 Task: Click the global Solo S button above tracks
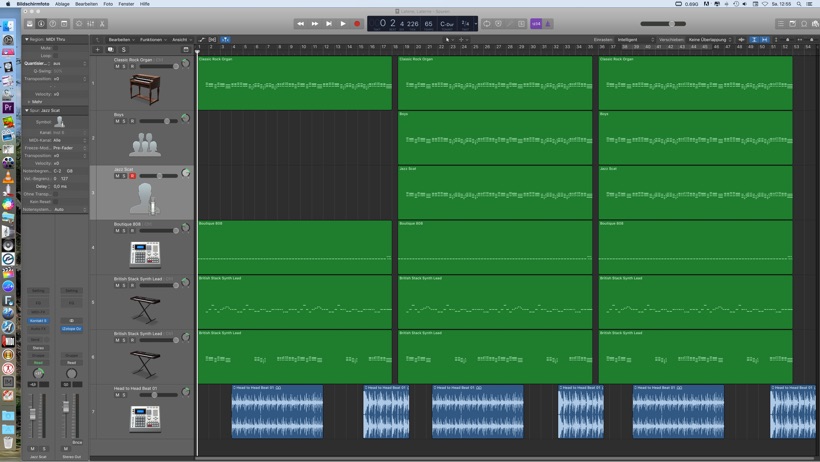pos(123,50)
